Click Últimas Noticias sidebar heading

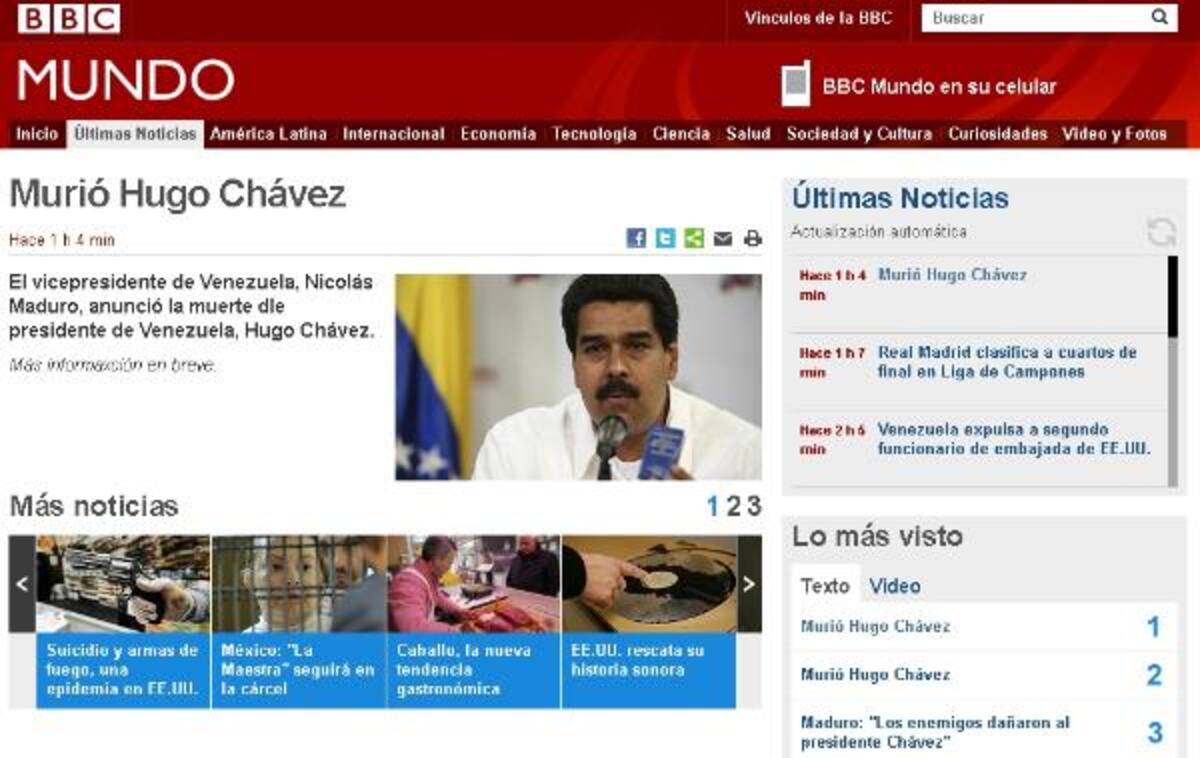(x=900, y=198)
